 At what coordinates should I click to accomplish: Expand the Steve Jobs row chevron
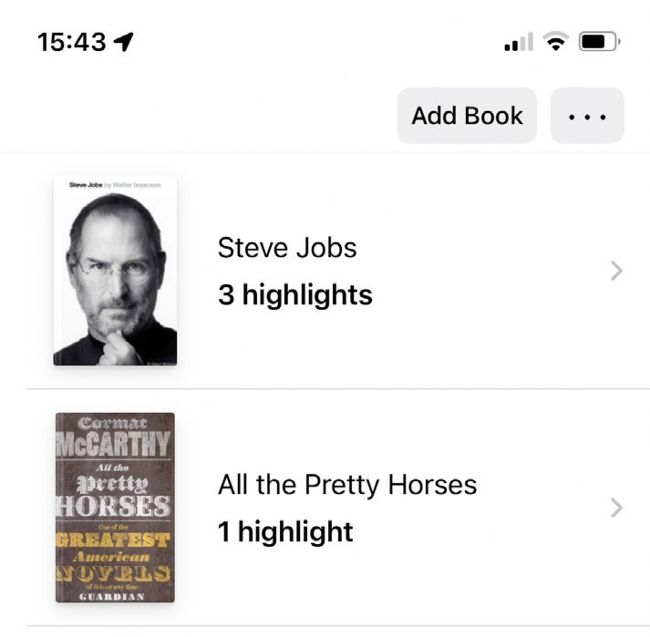coord(616,271)
